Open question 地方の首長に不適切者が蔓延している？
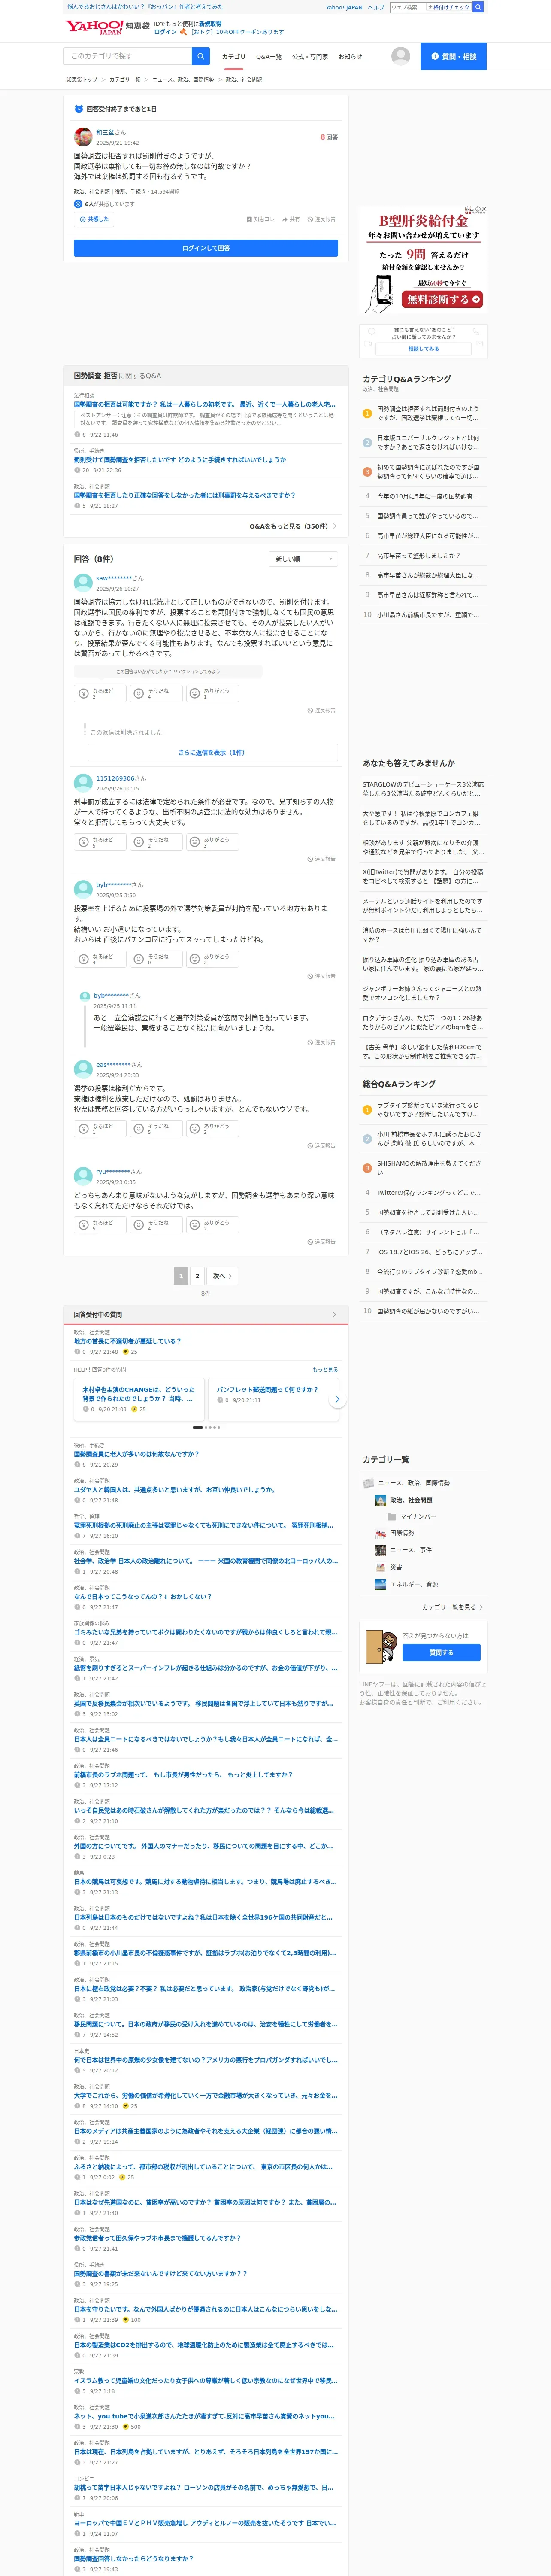 (127, 1341)
